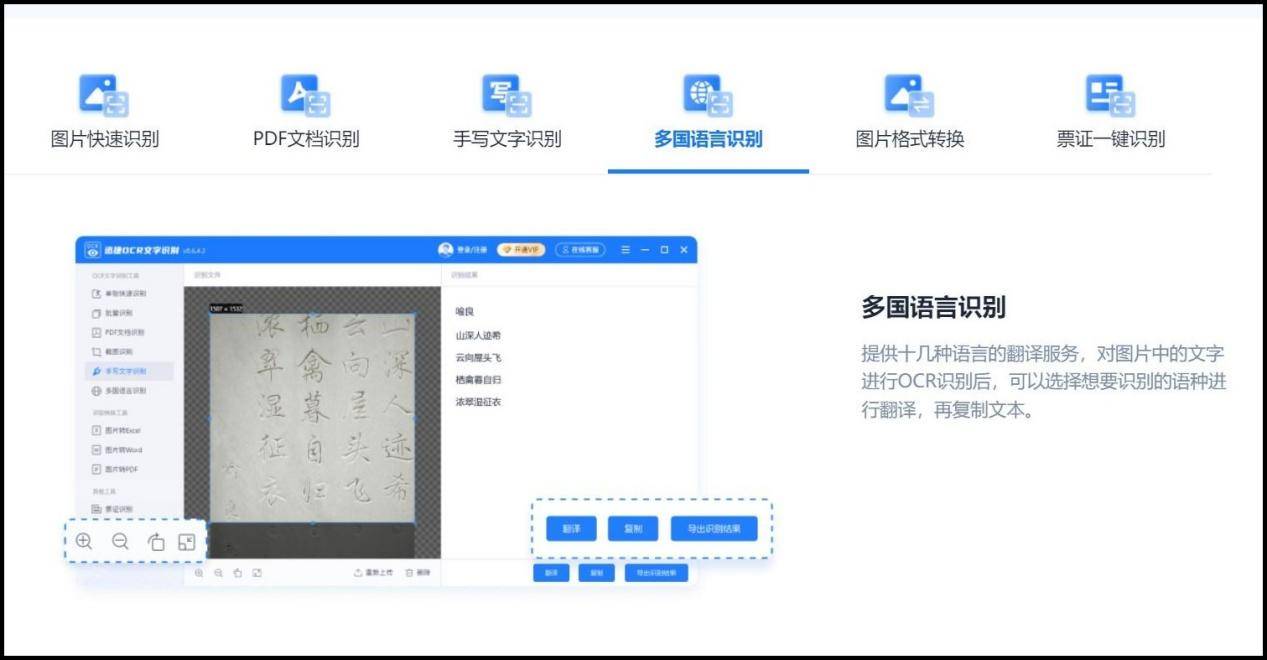Go to the 票证一键识别 tab
The width and height of the screenshot is (1267, 660).
point(1110,112)
